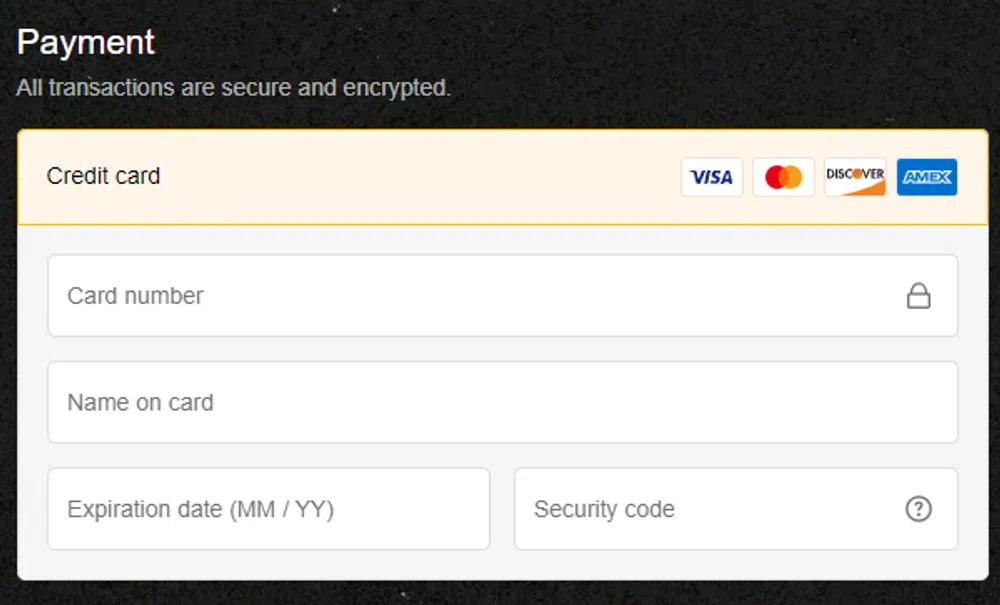
Task: Click the empty middle of the Credit card header bar
Action: click(x=420, y=177)
